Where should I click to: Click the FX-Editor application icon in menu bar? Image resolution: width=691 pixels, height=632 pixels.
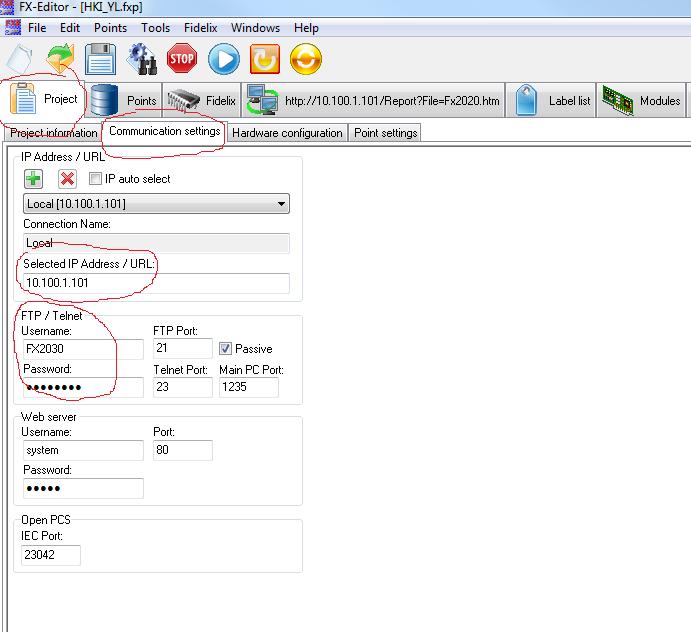(12, 27)
